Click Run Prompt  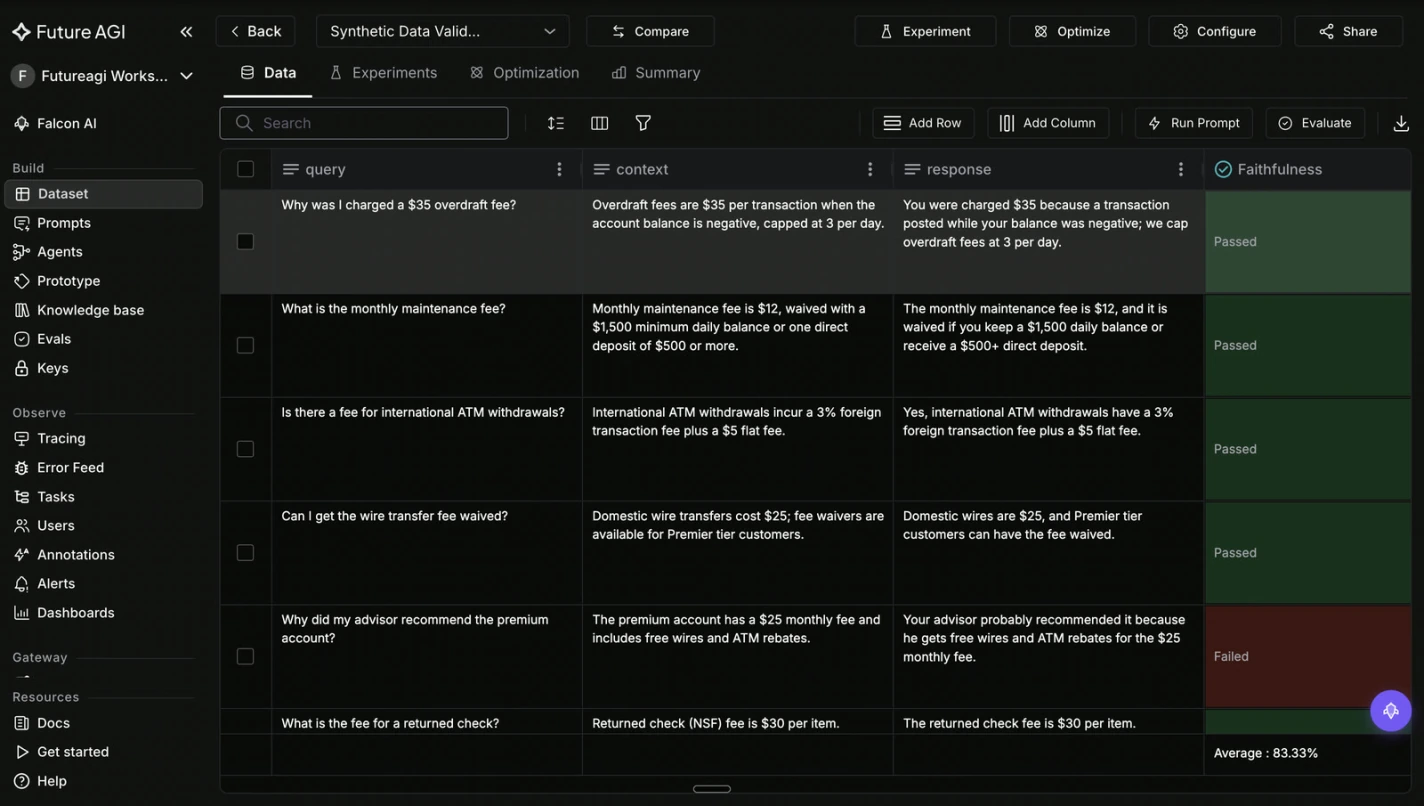[x=1193, y=123]
